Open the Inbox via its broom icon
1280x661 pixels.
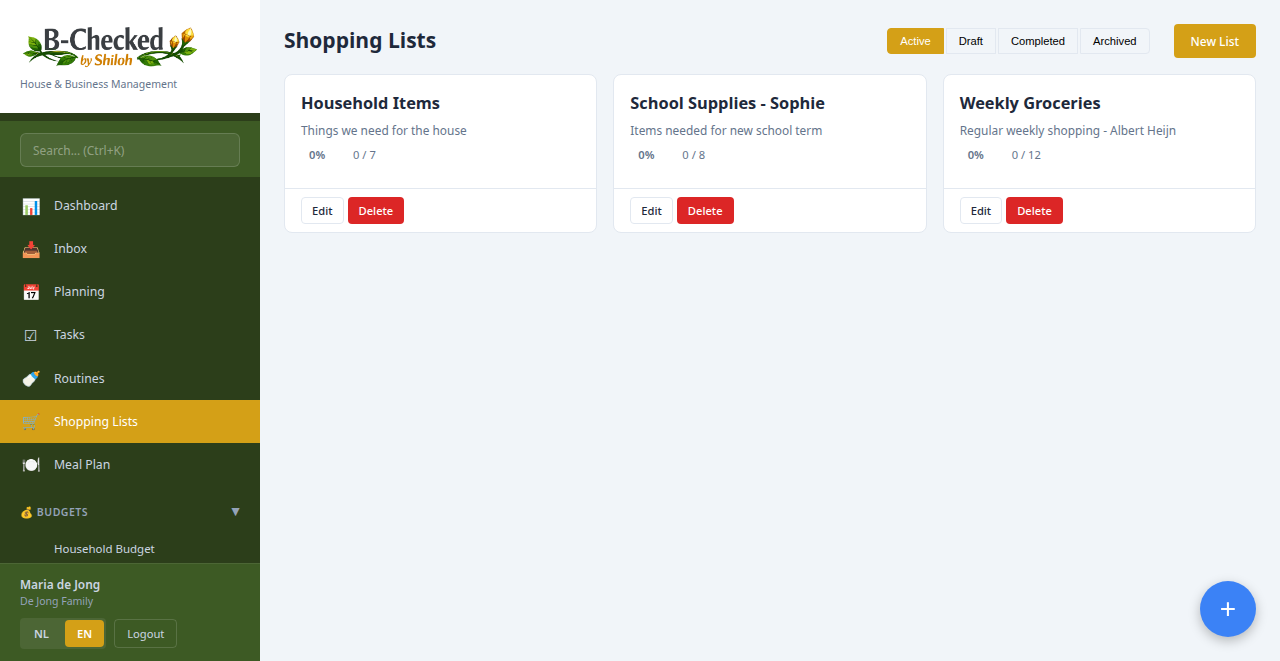tap(31, 248)
